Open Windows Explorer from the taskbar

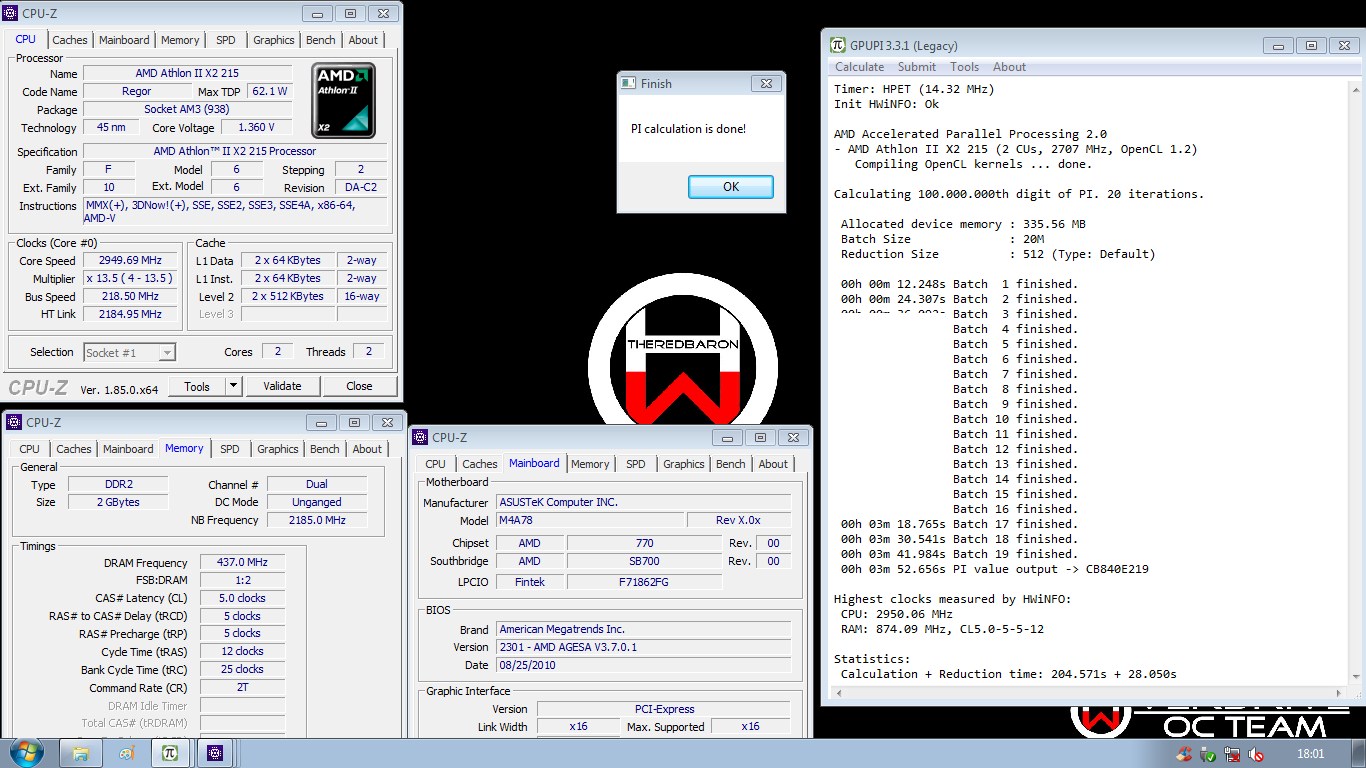pyautogui.click(x=81, y=752)
